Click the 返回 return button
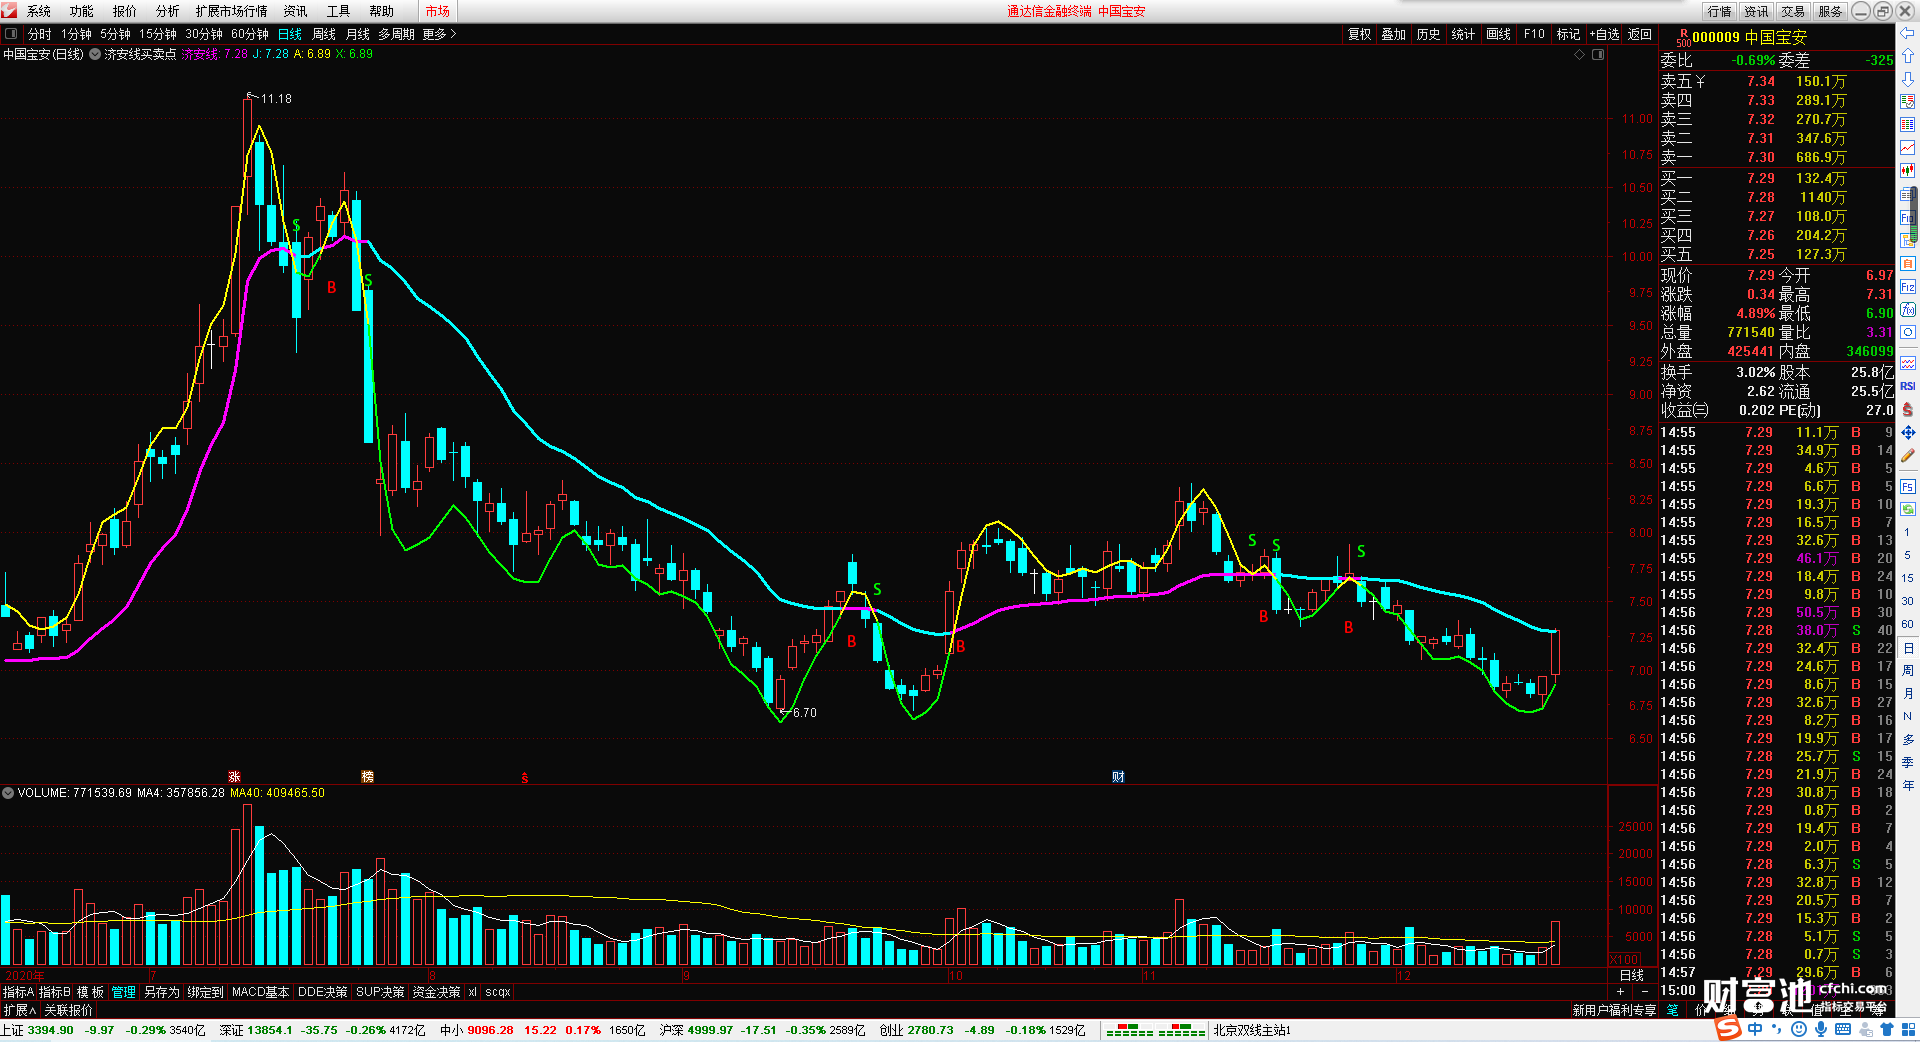This screenshot has width=1920, height=1042. [x=1640, y=34]
